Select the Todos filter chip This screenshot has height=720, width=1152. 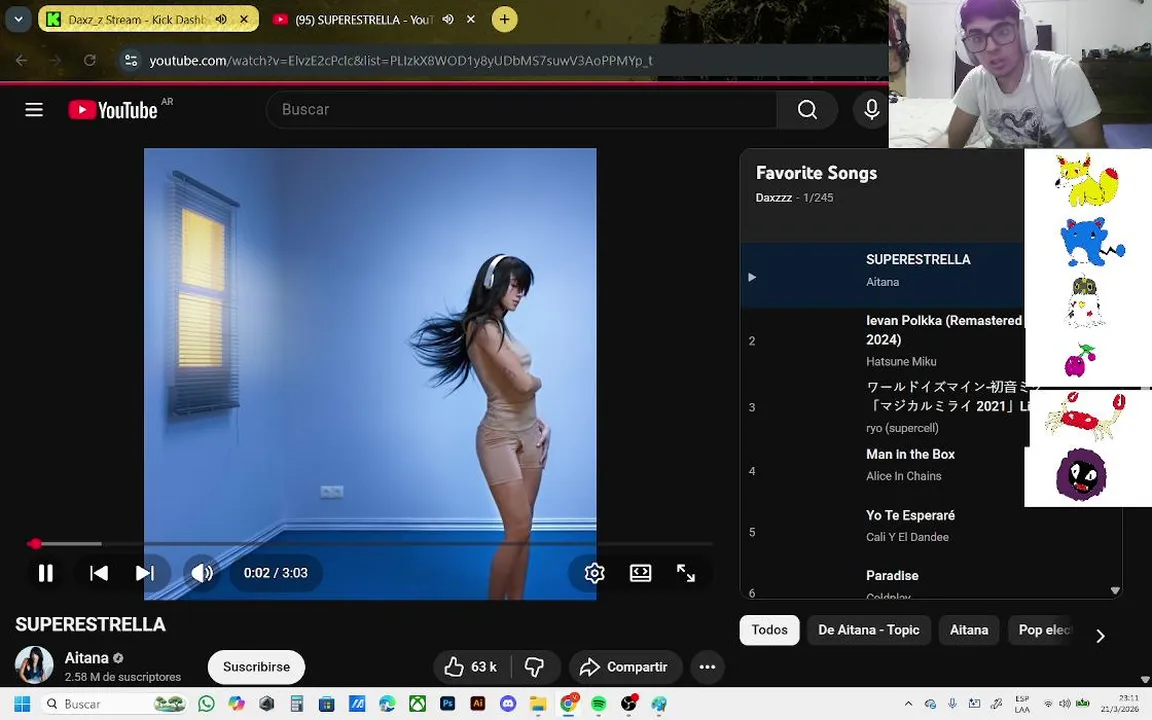point(769,630)
